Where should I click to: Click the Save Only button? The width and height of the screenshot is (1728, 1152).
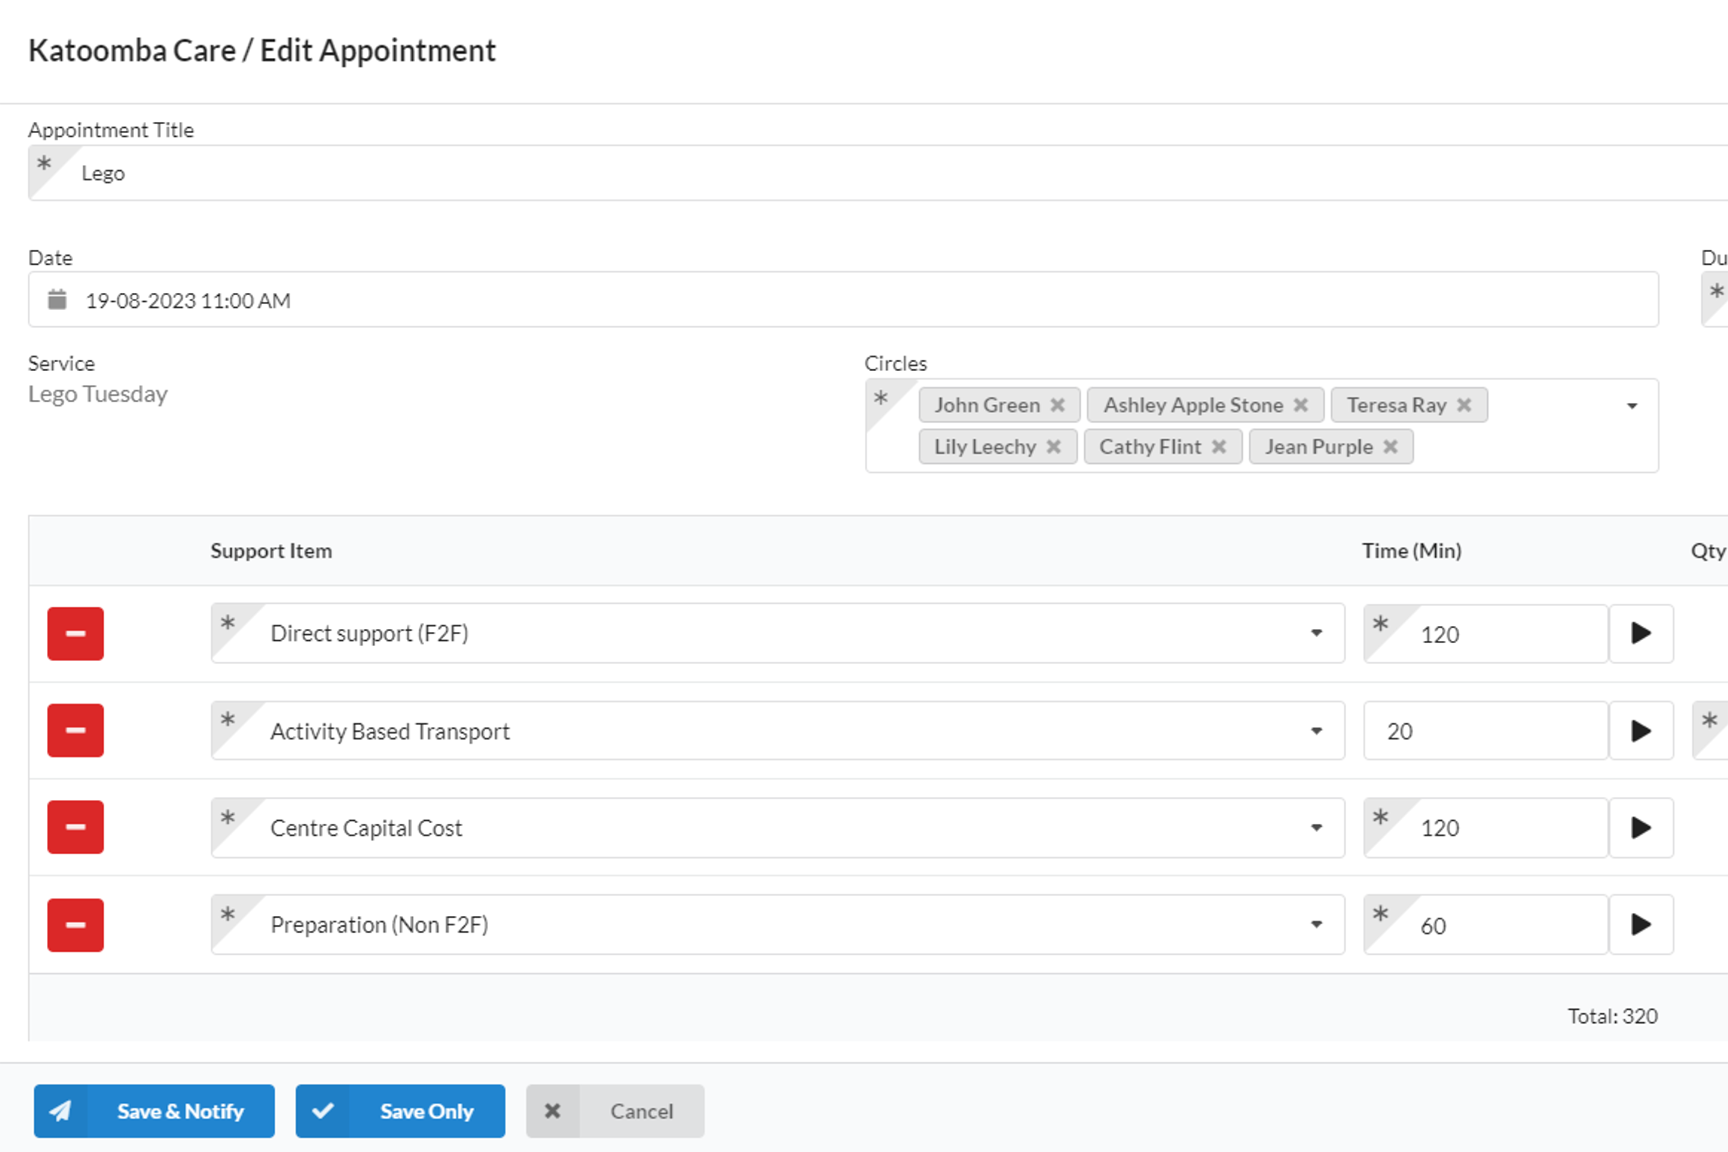click(x=400, y=1111)
